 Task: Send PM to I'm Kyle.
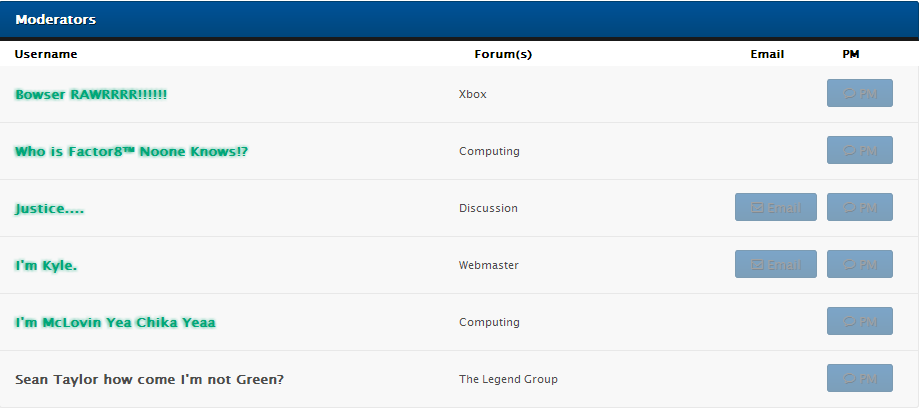pos(859,264)
